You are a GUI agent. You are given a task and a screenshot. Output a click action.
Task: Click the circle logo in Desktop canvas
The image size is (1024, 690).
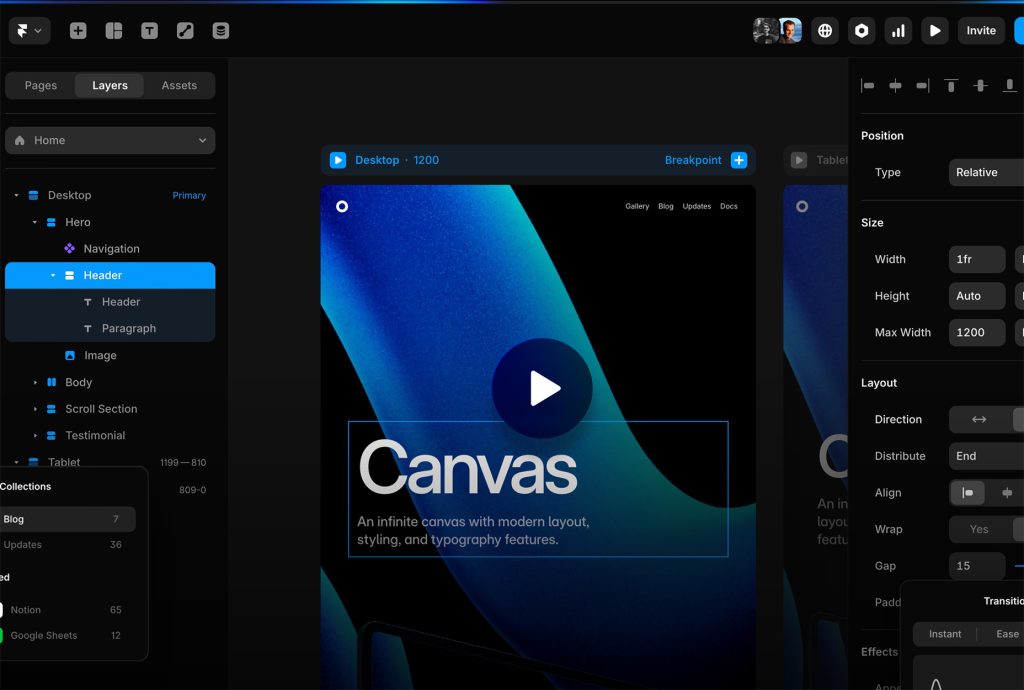pyautogui.click(x=342, y=206)
